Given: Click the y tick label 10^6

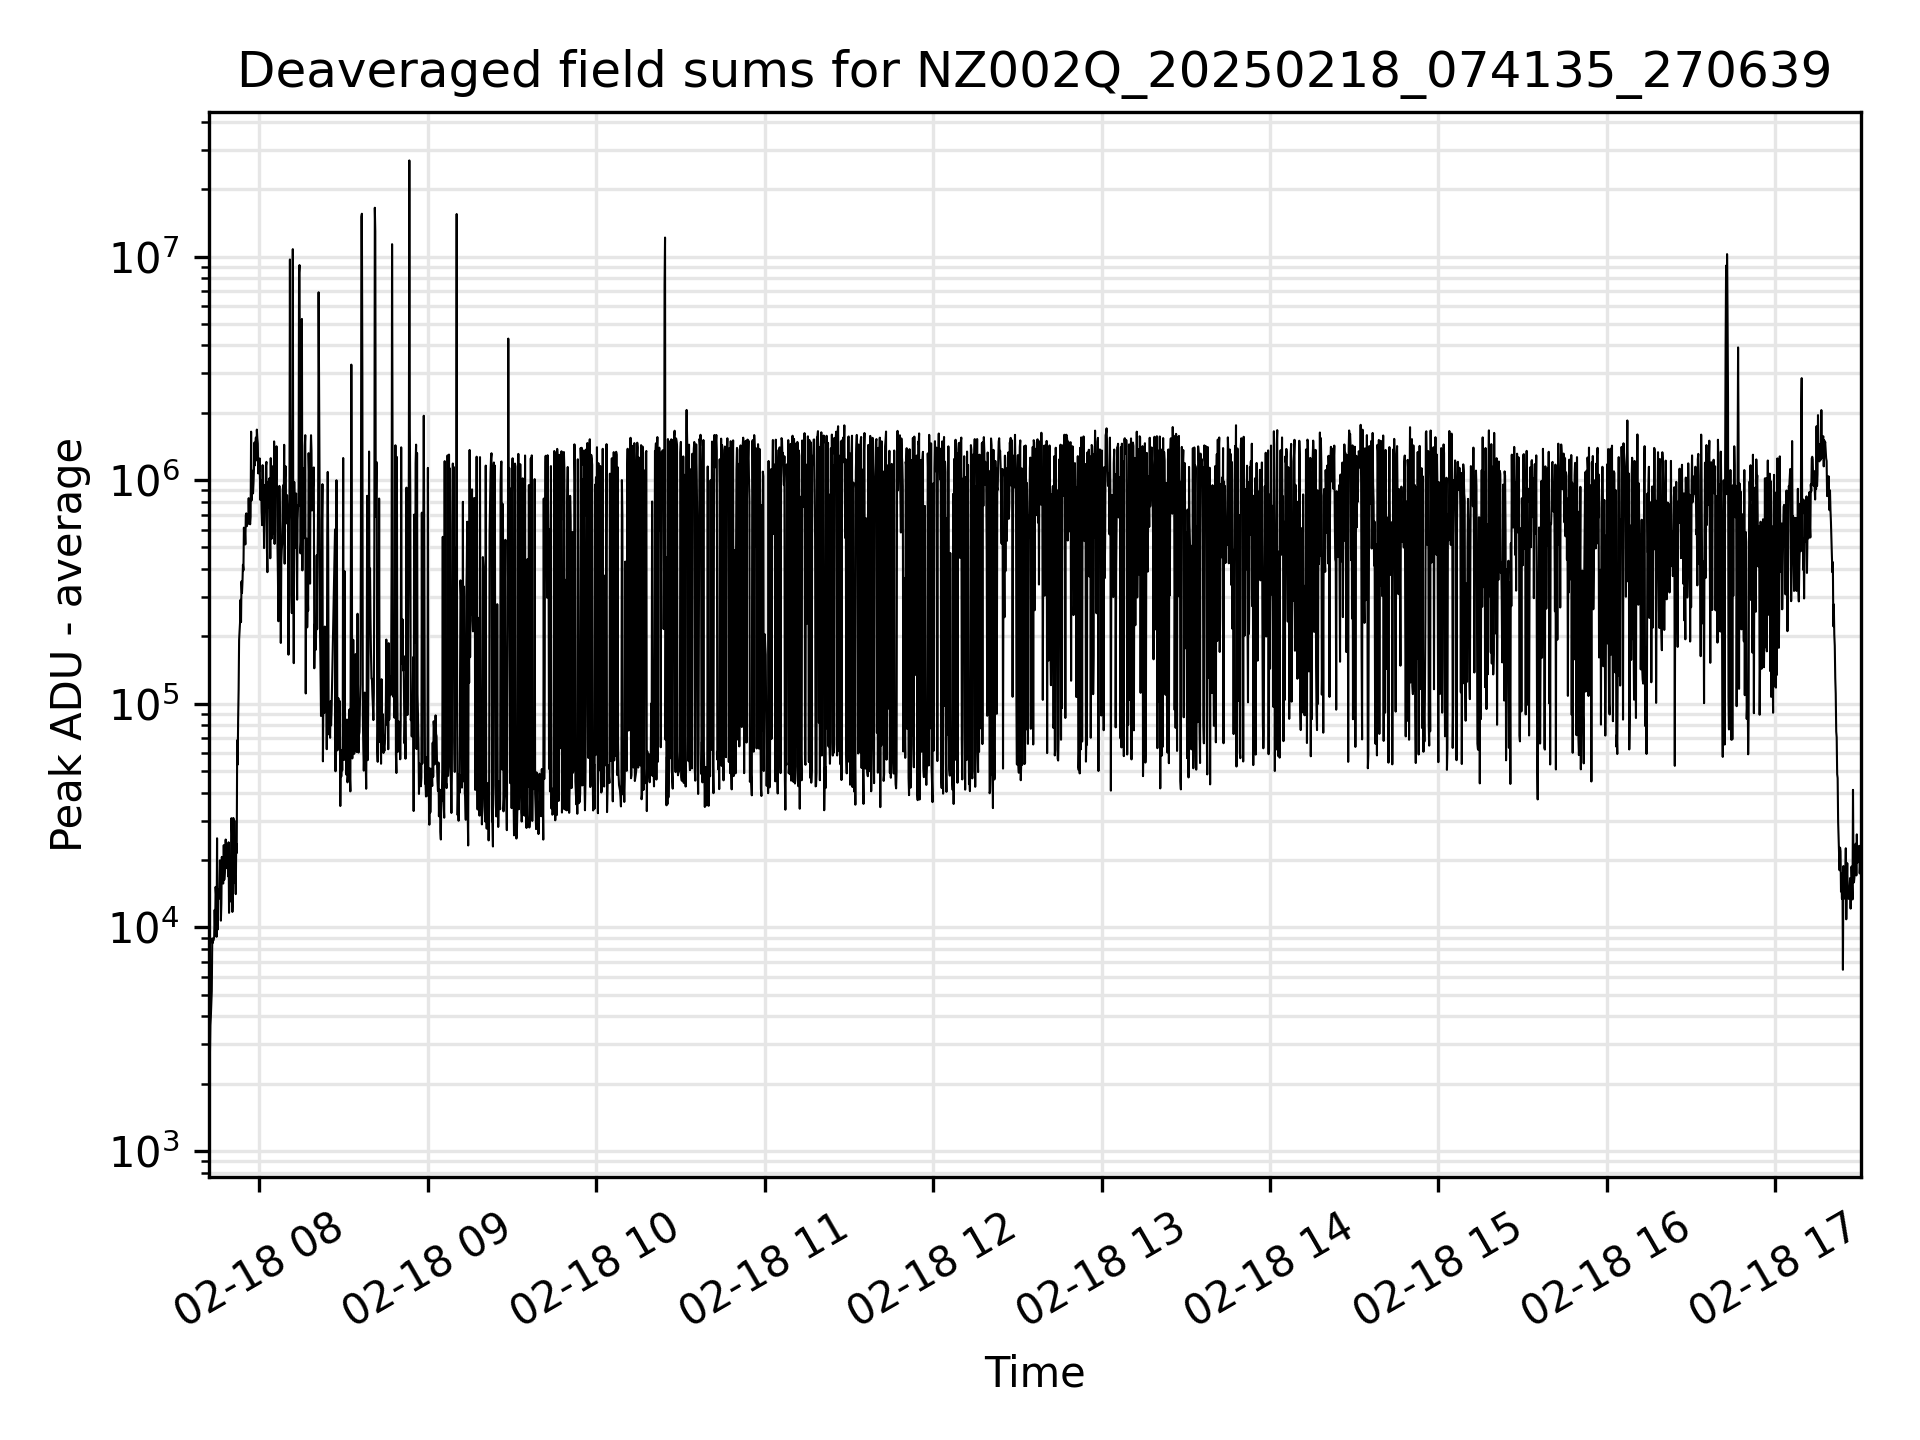Looking at the screenshot, I should tap(144, 481).
